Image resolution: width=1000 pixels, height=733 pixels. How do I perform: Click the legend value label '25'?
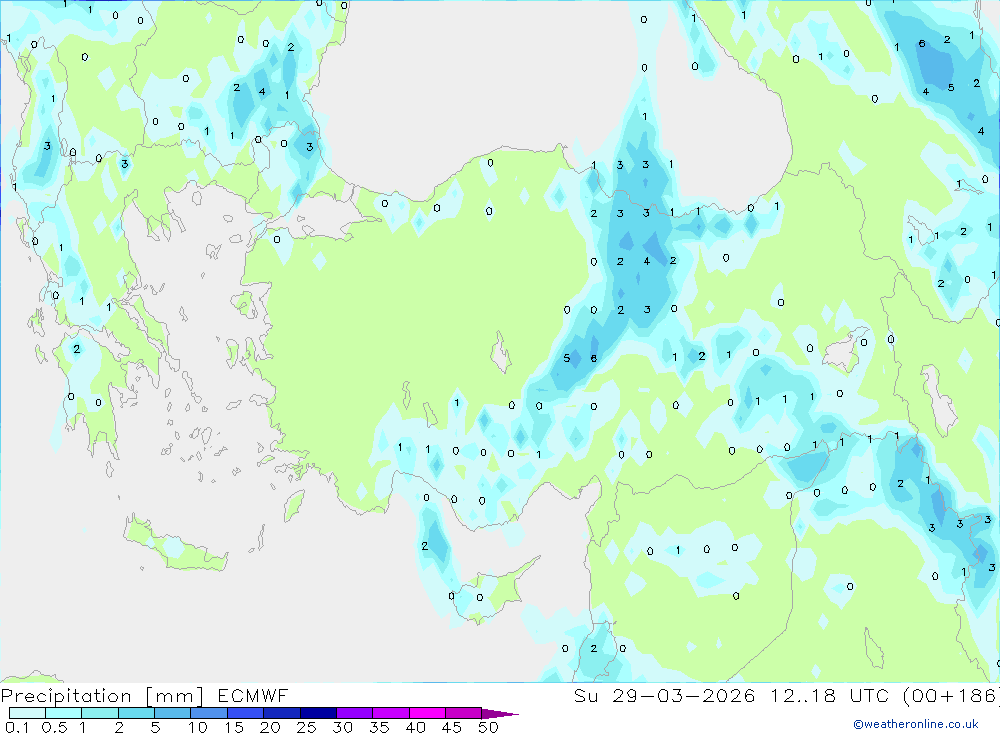(x=307, y=727)
